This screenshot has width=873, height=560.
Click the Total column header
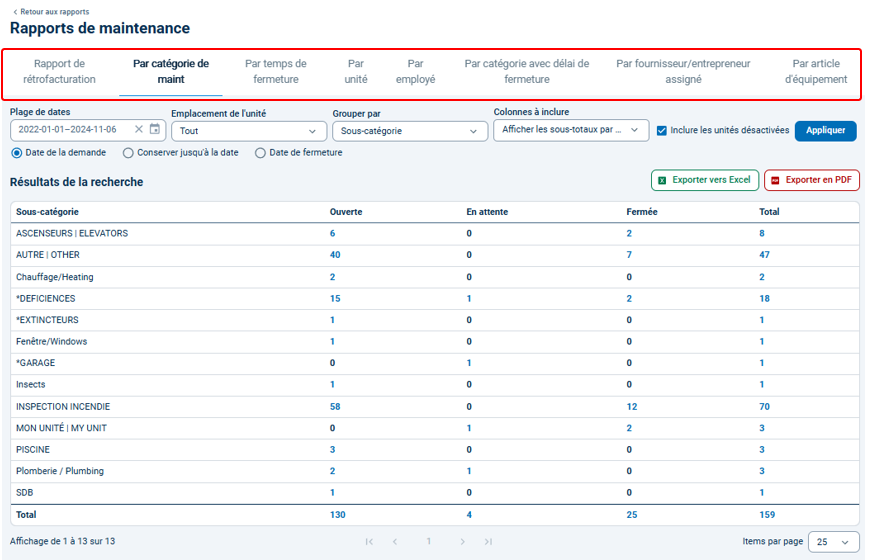pos(769,212)
